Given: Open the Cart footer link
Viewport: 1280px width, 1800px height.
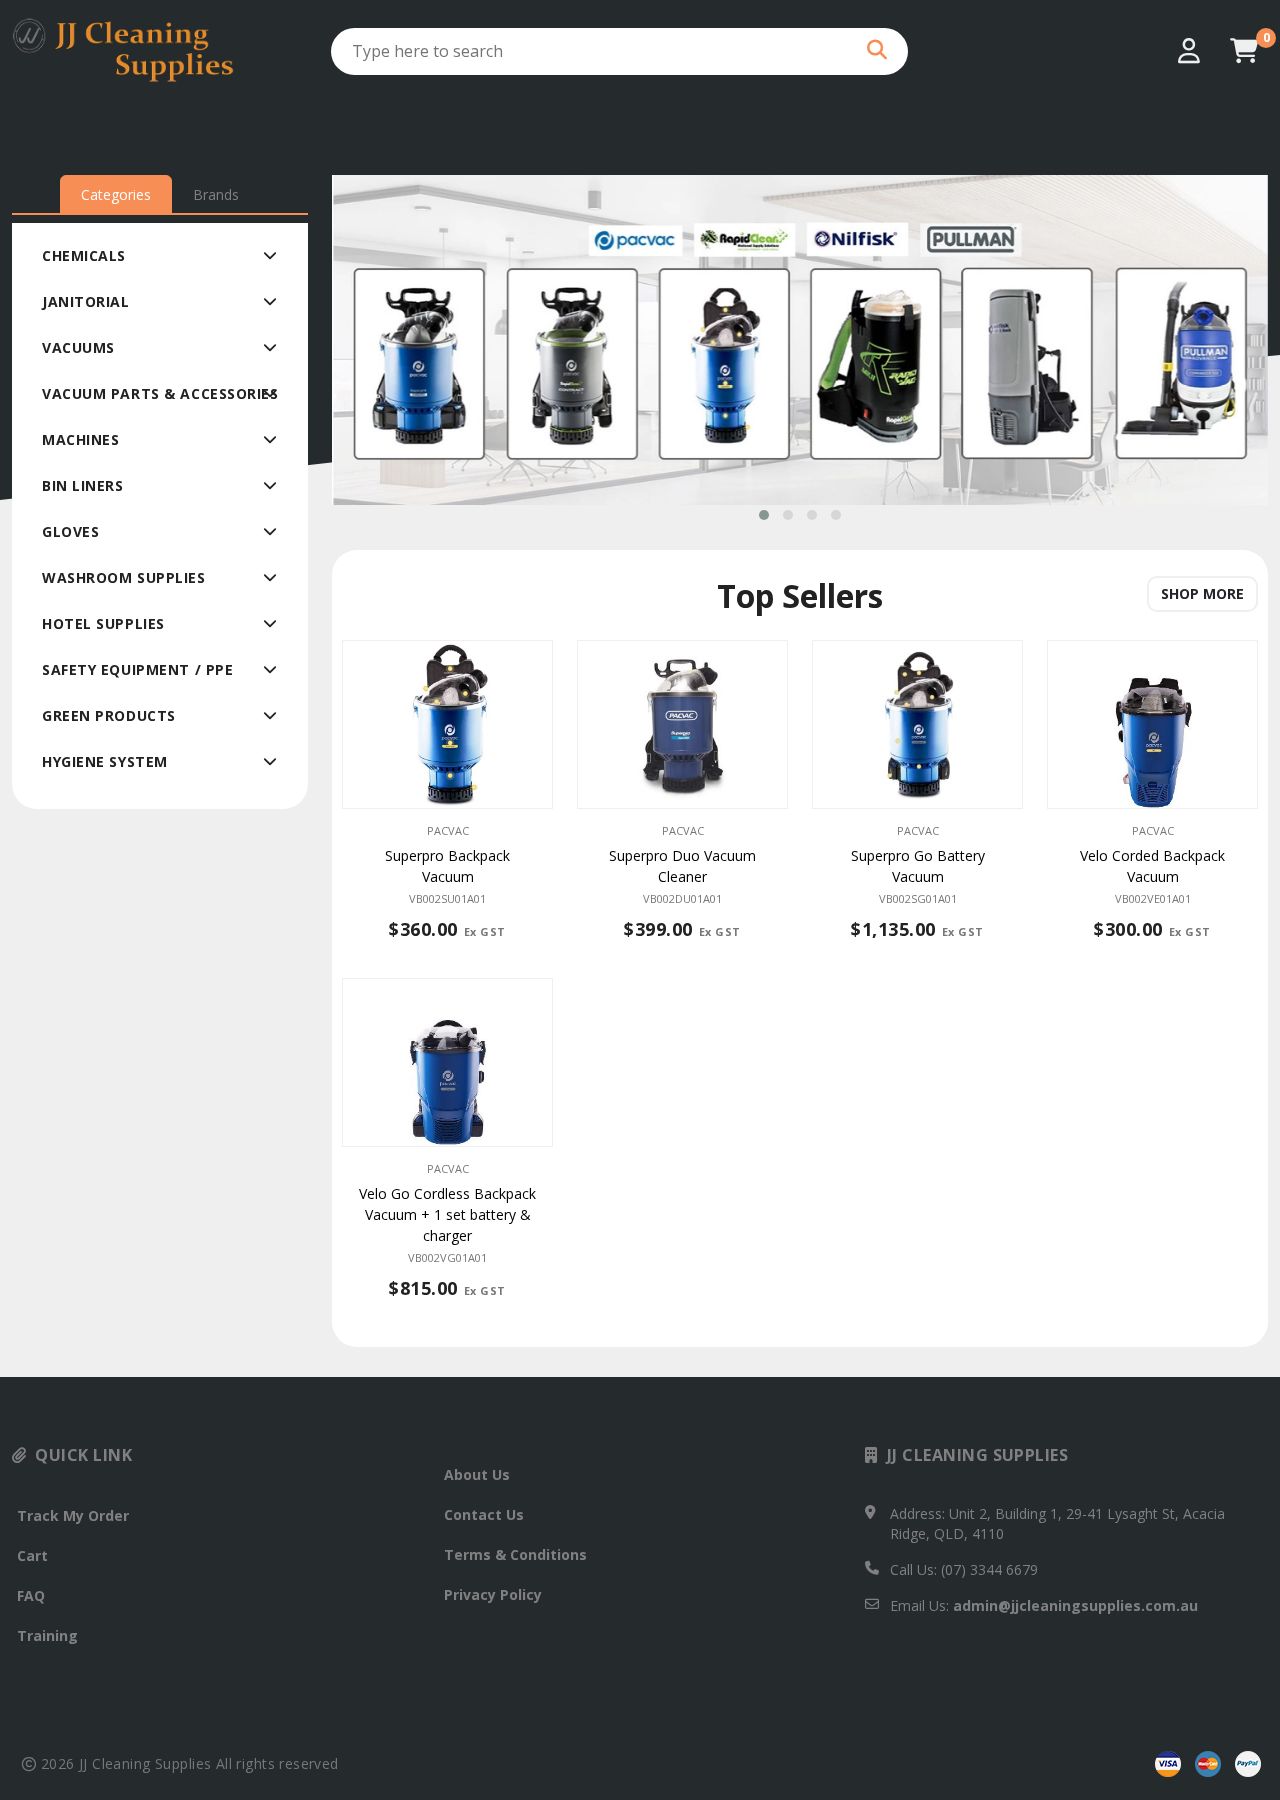Looking at the screenshot, I should coord(32,1556).
